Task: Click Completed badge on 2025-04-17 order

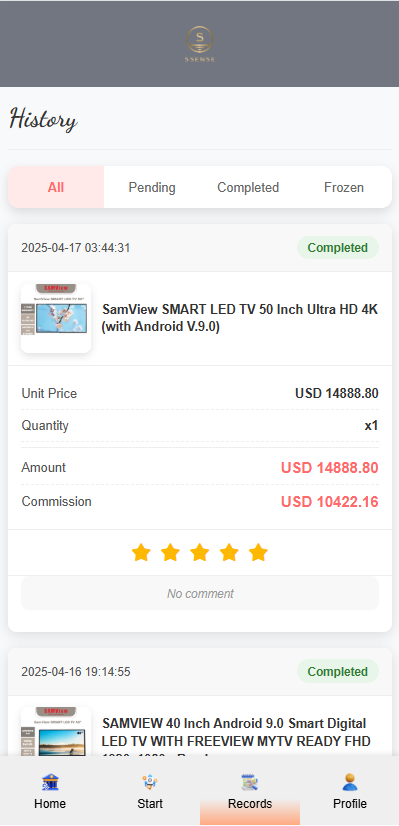Action: (338, 248)
